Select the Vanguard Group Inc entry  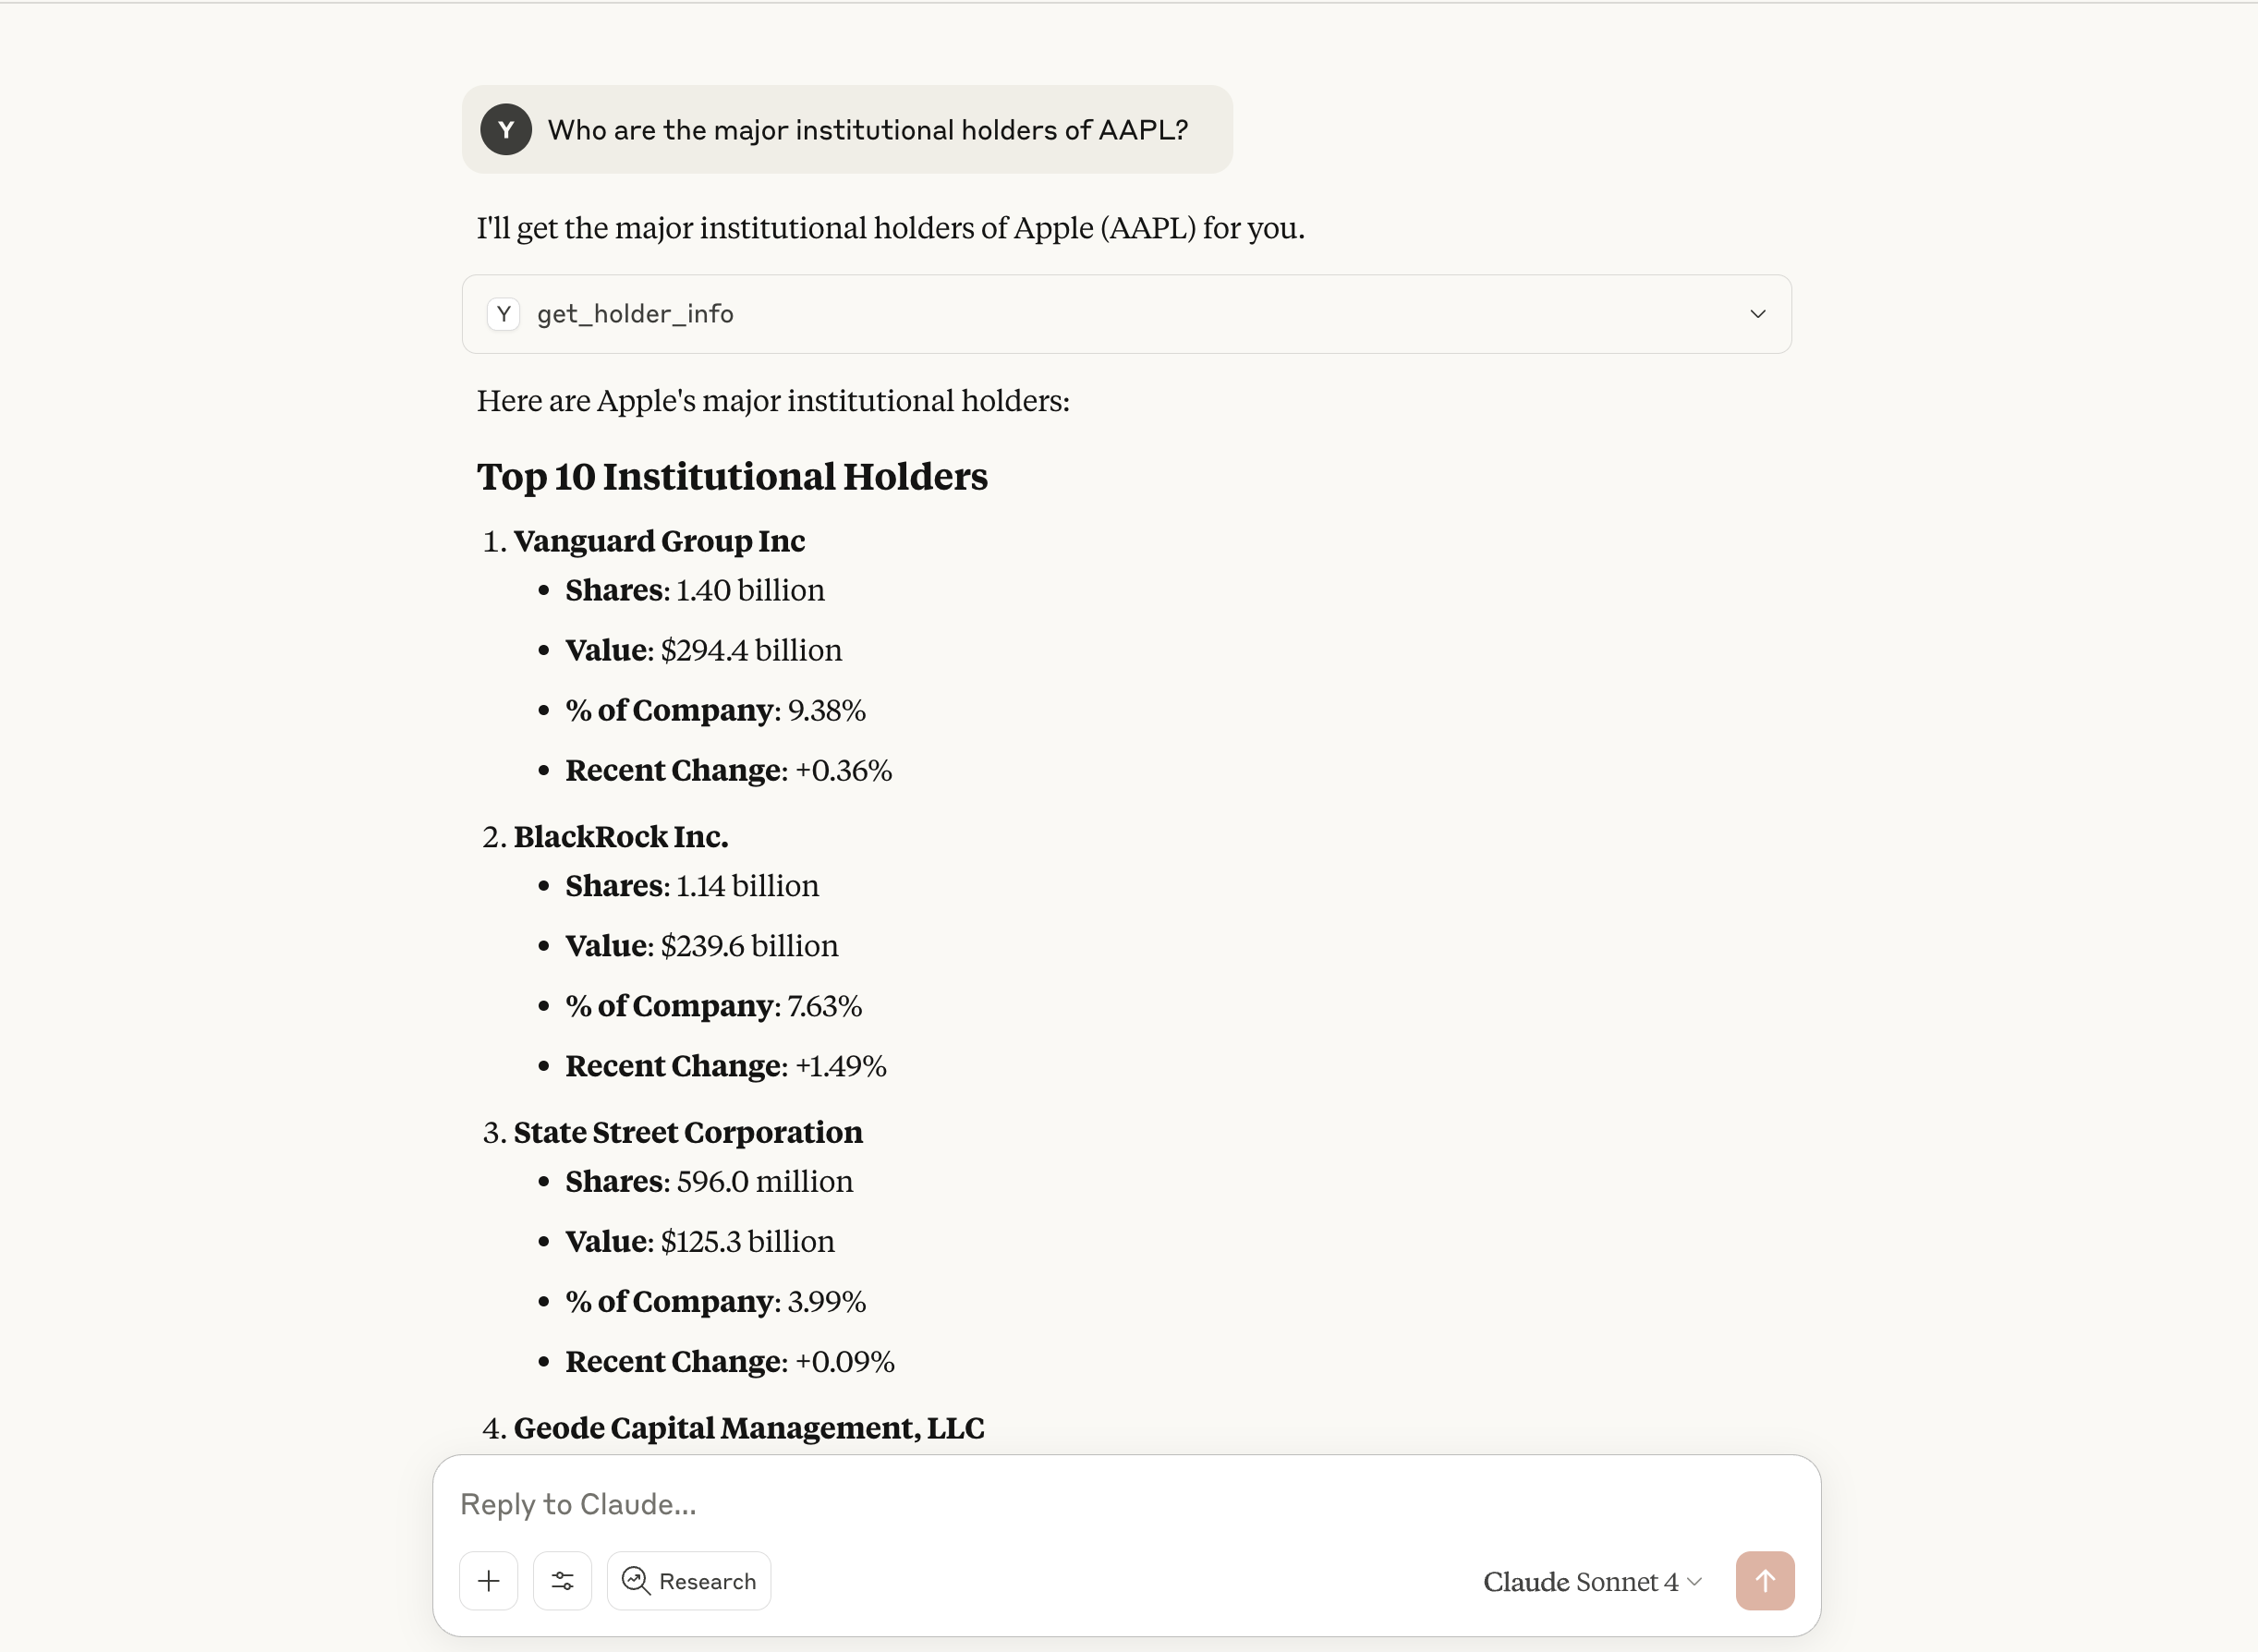pos(659,541)
